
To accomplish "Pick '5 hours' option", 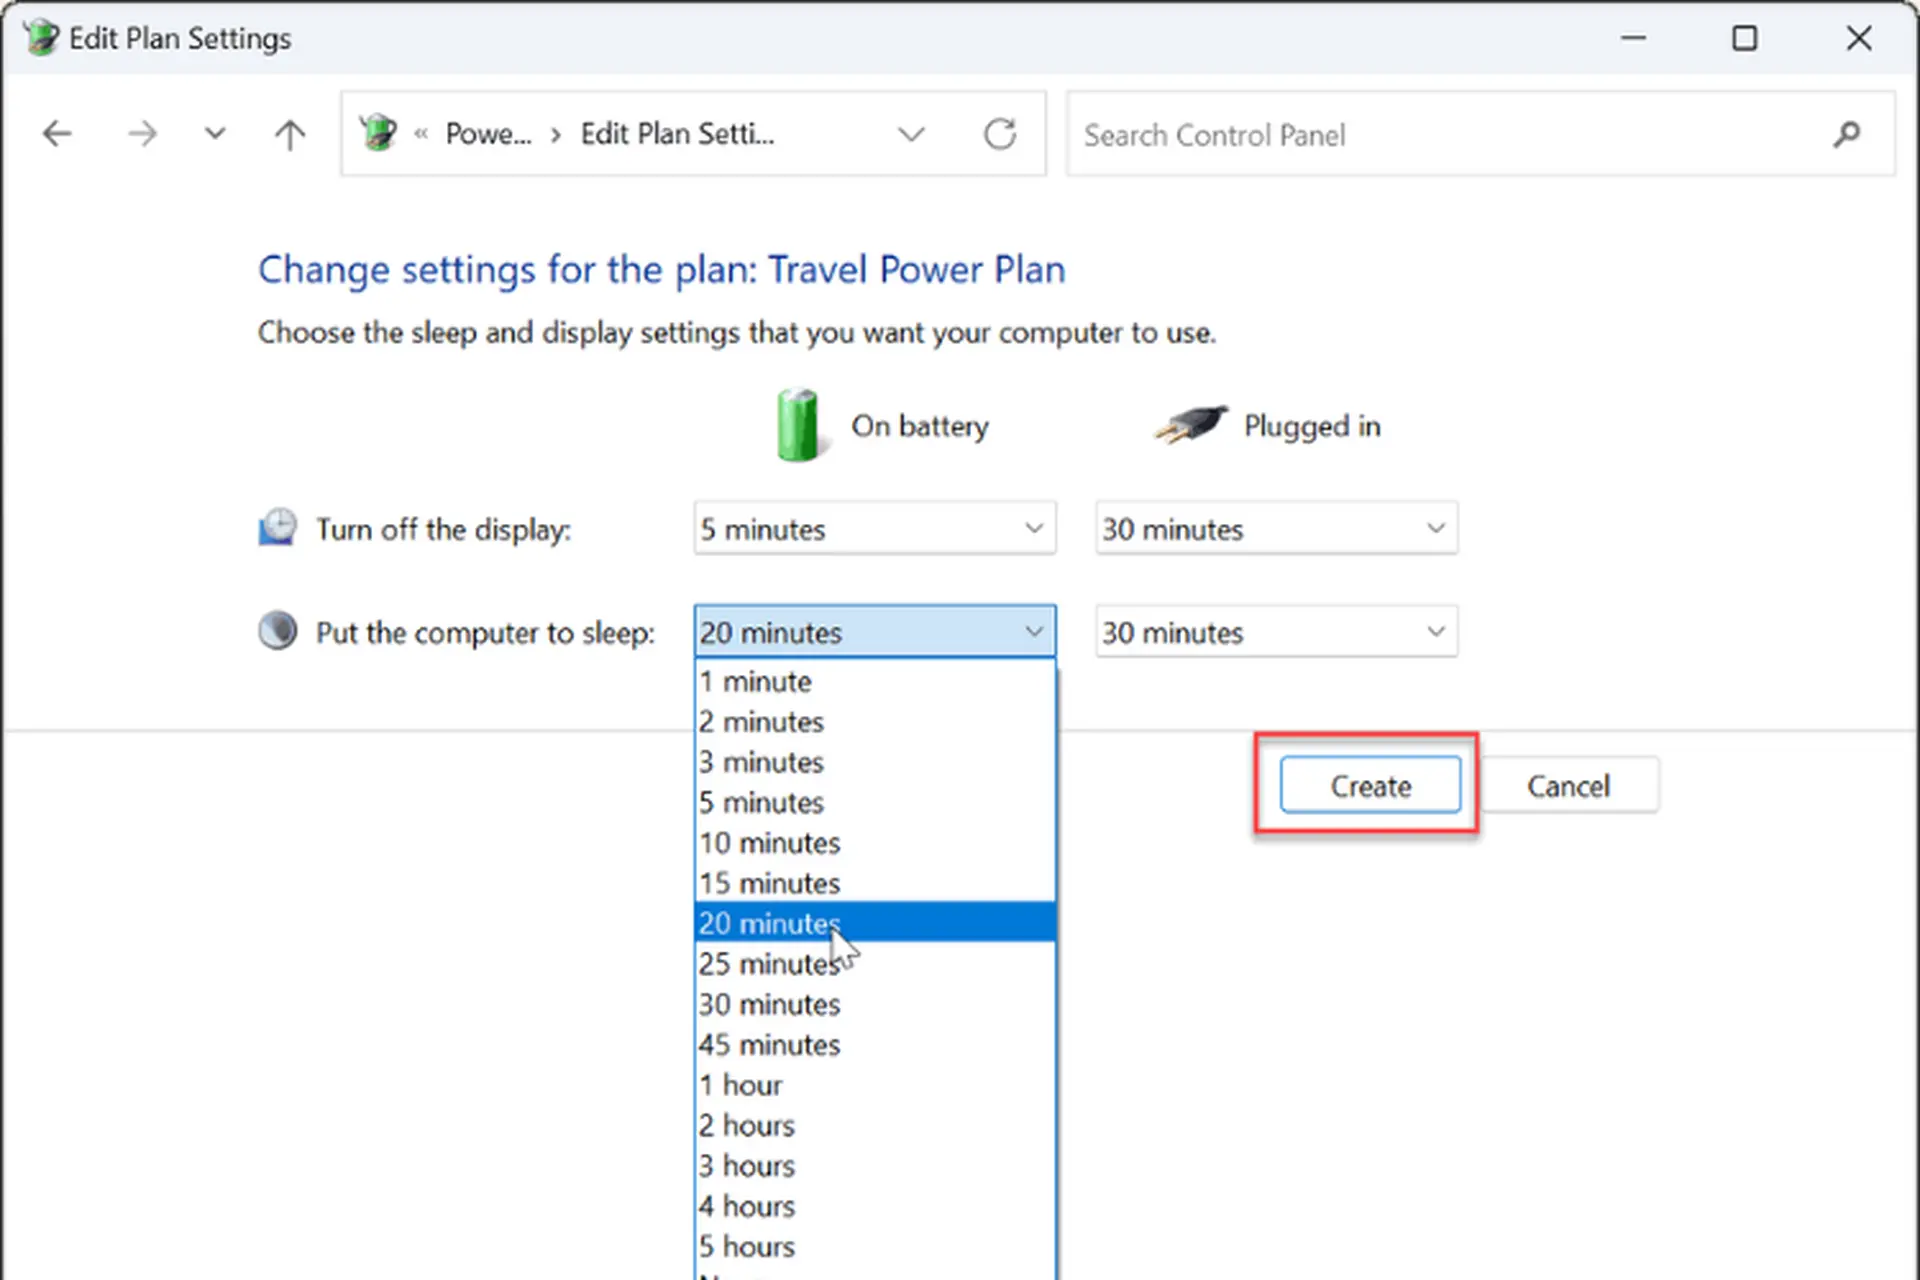I will 875,1246.
